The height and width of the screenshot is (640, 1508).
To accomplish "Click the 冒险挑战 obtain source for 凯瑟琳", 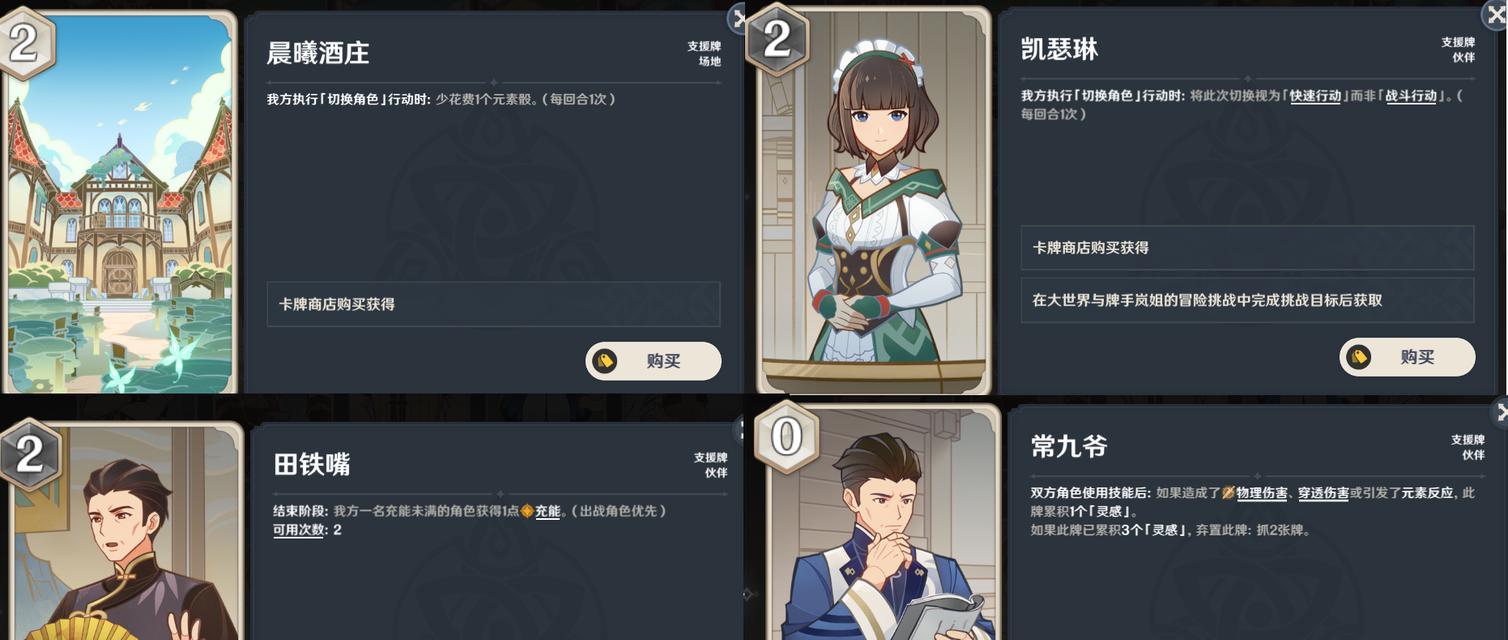I will point(1247,300).
